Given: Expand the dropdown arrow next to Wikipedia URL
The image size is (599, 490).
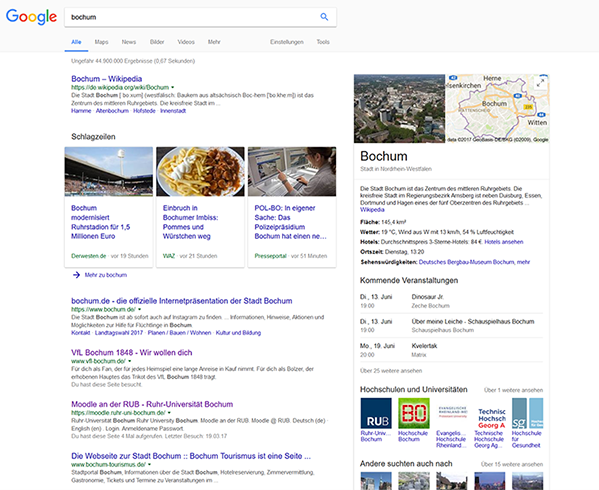Looking at the screenshot, I should coord(173,87).
